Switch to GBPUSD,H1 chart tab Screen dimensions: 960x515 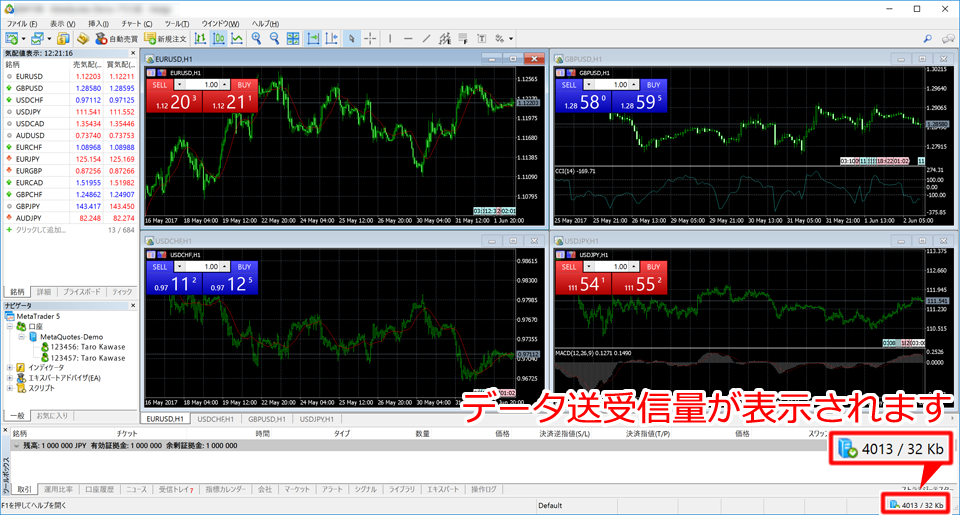(267, 419)
